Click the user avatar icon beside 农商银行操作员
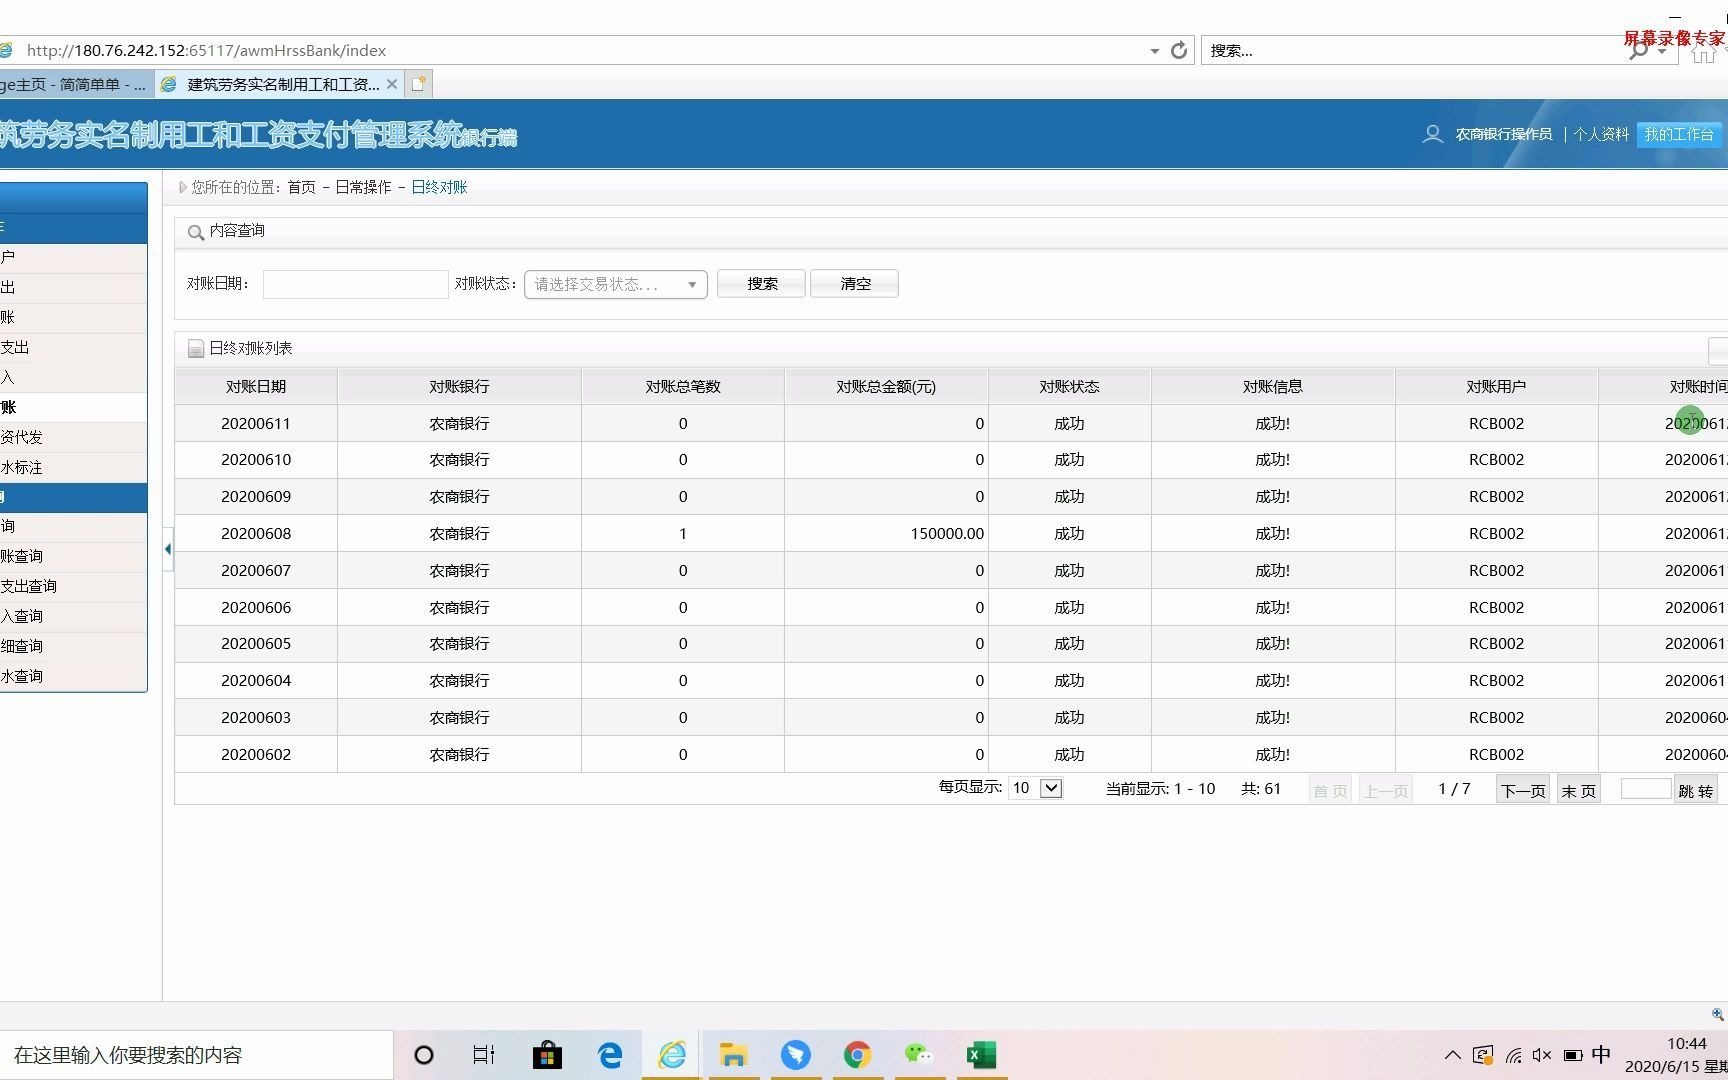1728x1080 pixels. [x=1432, y=134]
